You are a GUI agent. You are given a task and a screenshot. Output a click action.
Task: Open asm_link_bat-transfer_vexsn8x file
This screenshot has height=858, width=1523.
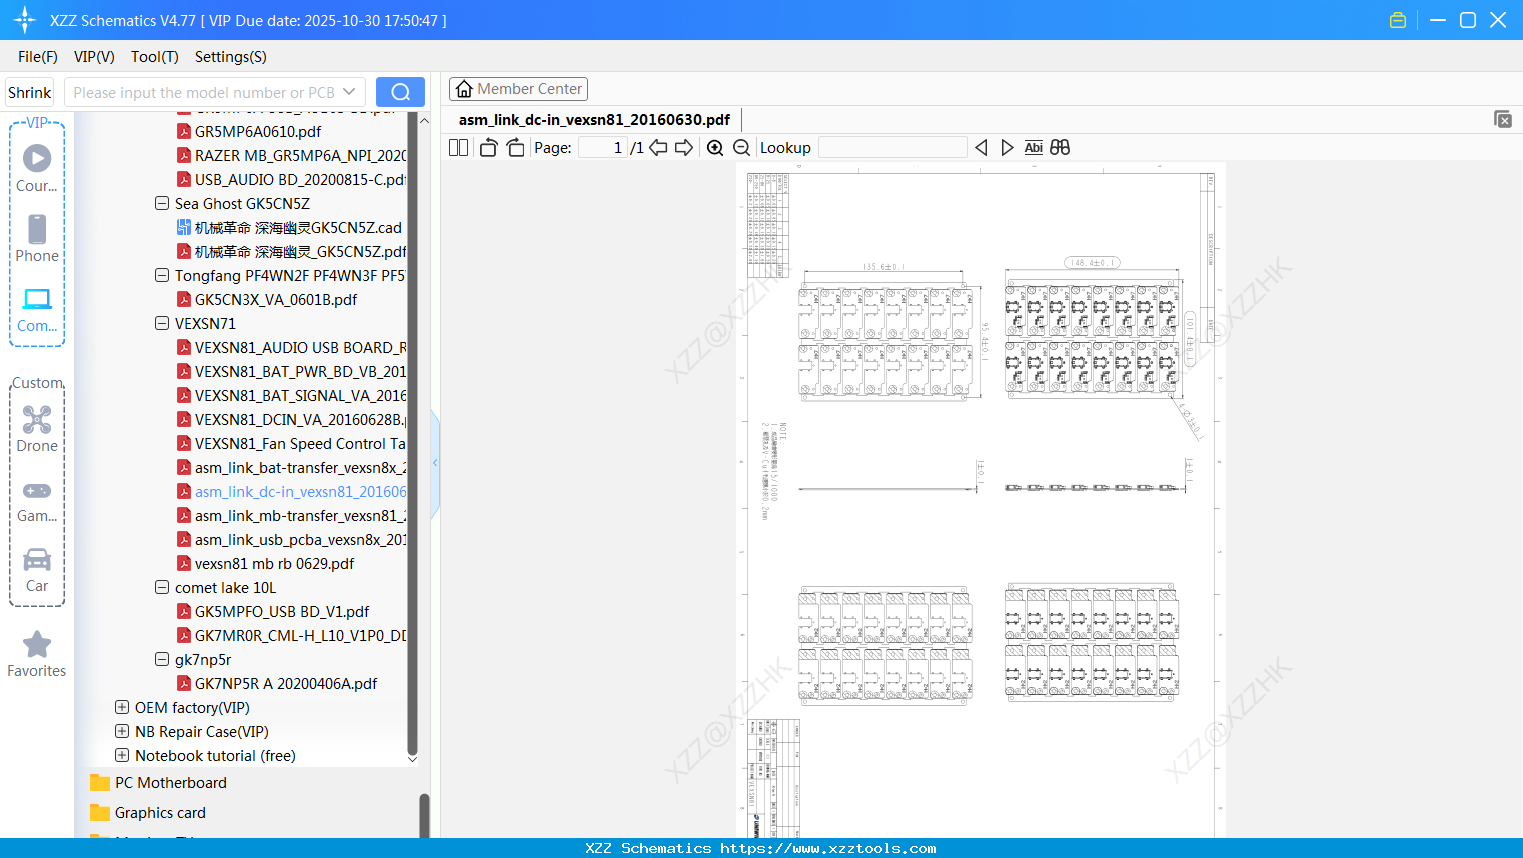click(292, 467)
